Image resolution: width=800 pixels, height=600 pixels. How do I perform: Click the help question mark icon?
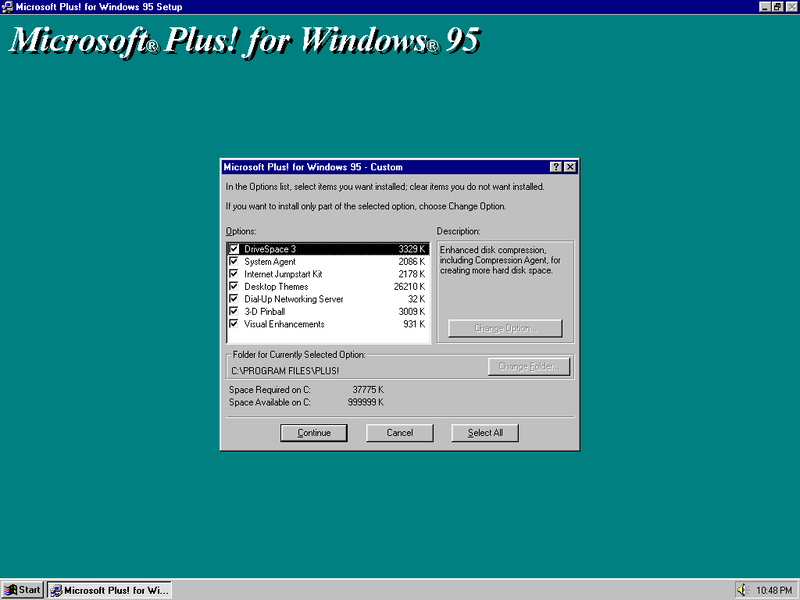[x=557, y=167]
